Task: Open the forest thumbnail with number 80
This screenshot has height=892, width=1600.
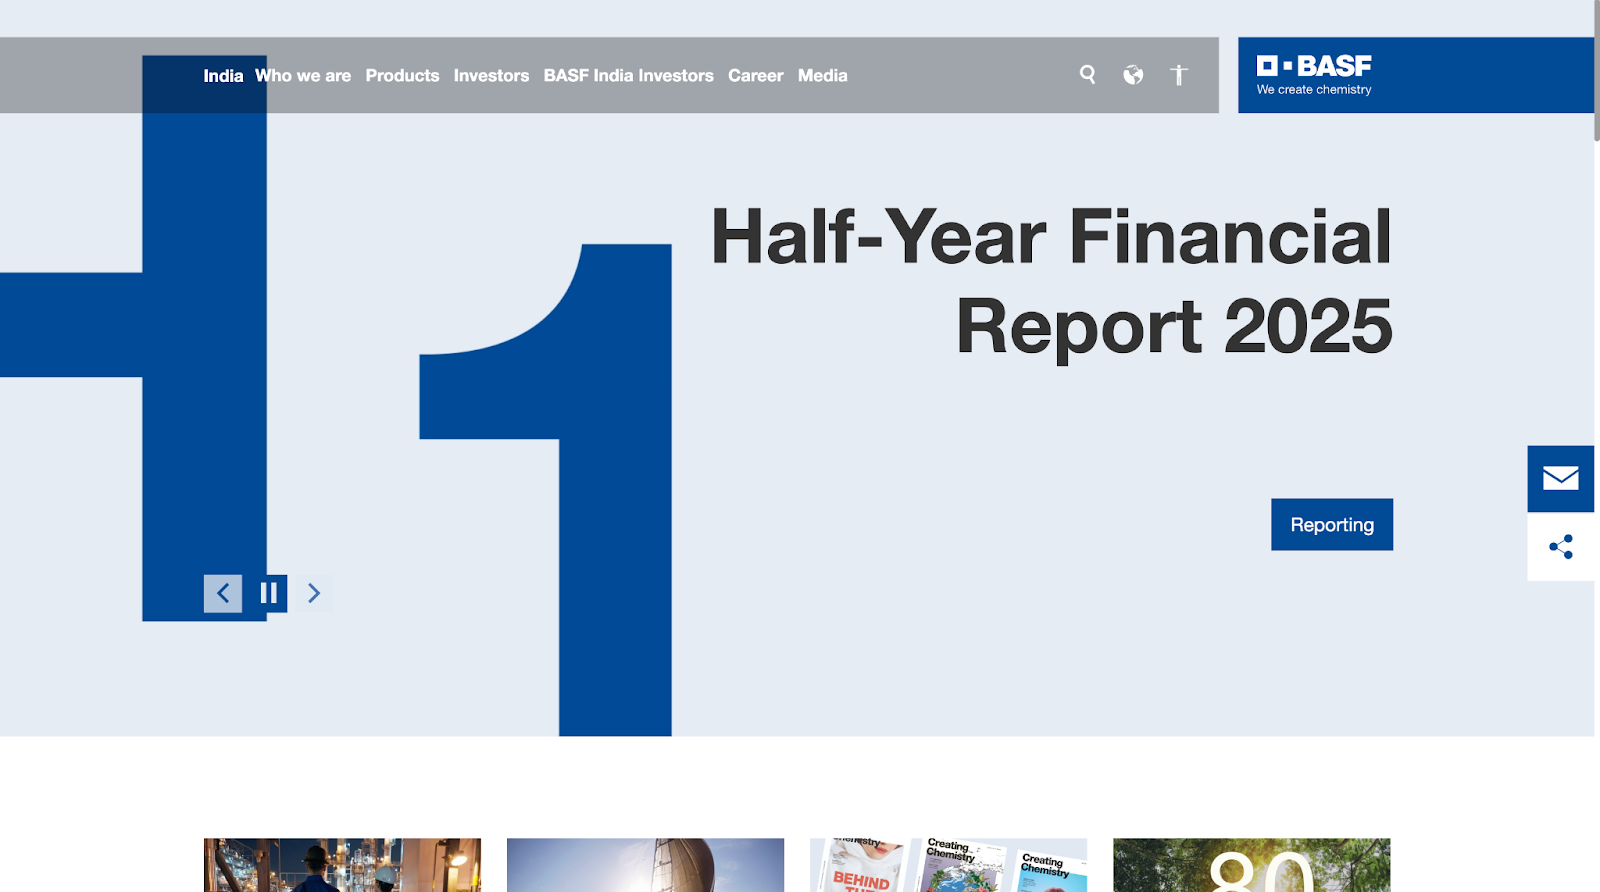Action: pyautogui.click(x=1251, y=865)
